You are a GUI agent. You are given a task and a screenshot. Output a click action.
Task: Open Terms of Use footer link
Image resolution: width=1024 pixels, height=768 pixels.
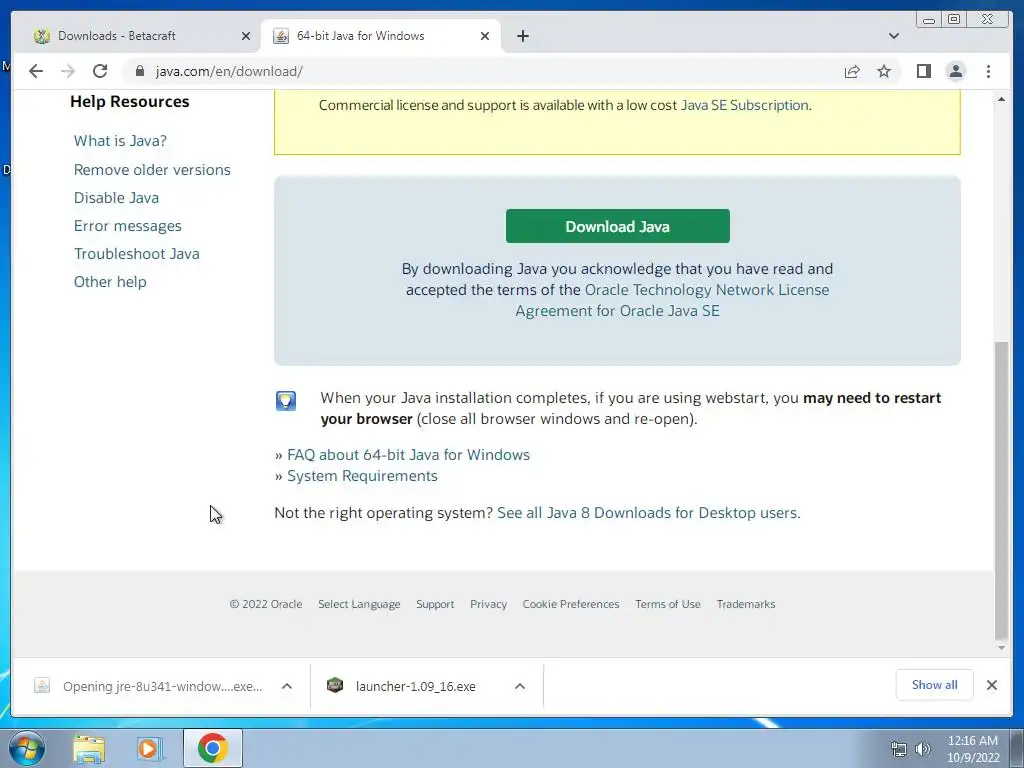pyautogui.click(x=667, y=604)
